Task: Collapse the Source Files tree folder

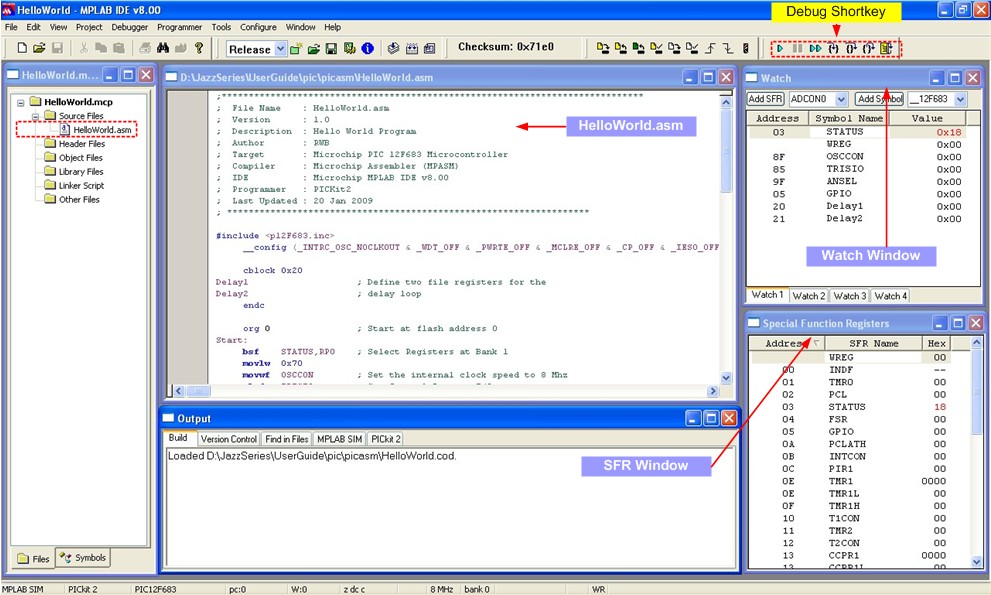Action: 35,116
